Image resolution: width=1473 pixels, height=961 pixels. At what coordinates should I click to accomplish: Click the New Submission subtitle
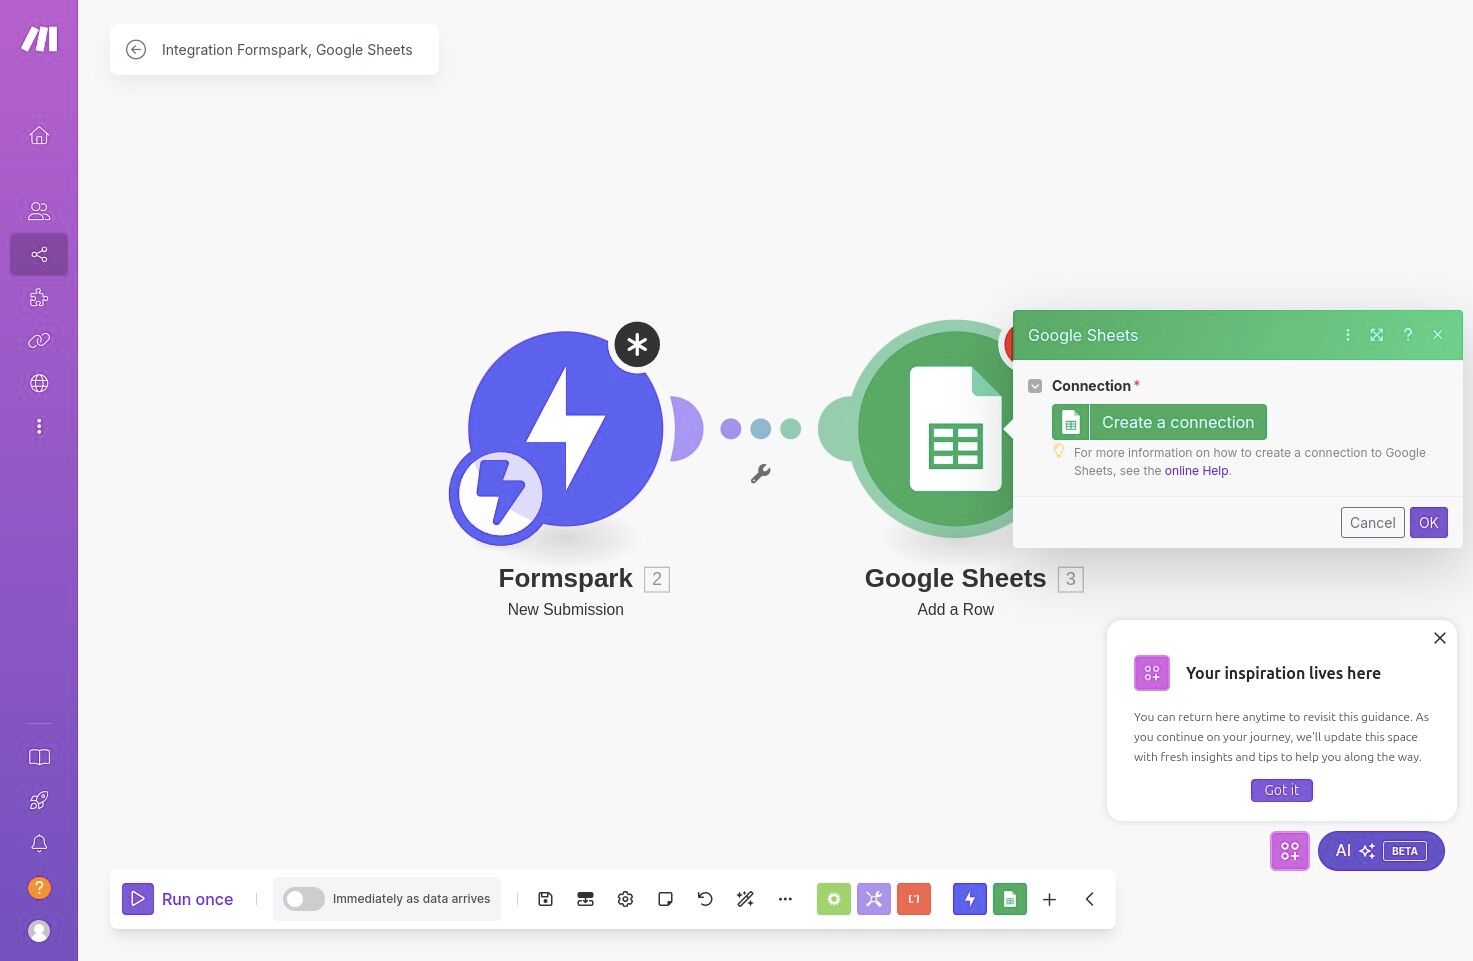(x=565, y=609)
